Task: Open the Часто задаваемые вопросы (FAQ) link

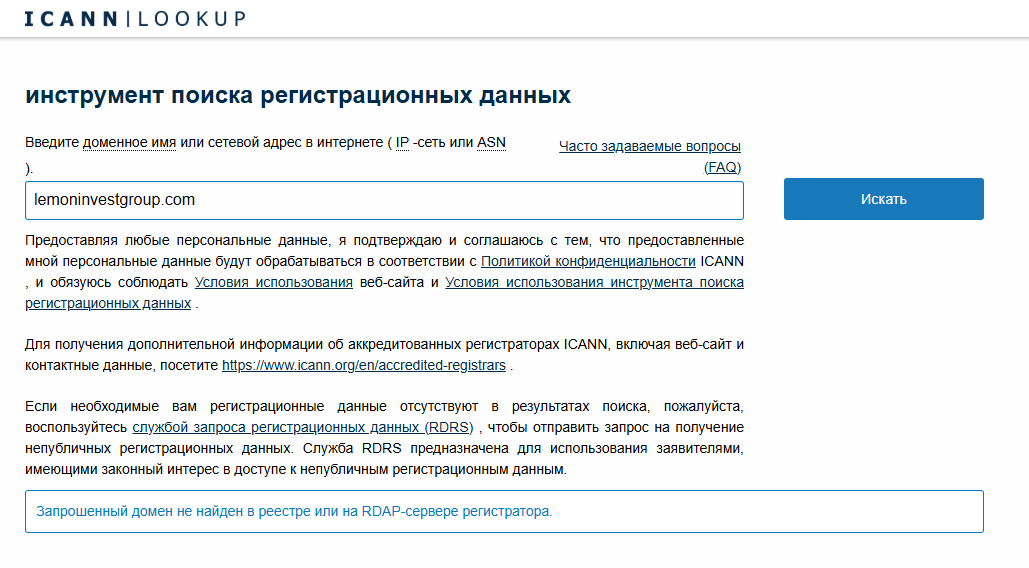Action: pyautogui.click(x=650, y=156)
